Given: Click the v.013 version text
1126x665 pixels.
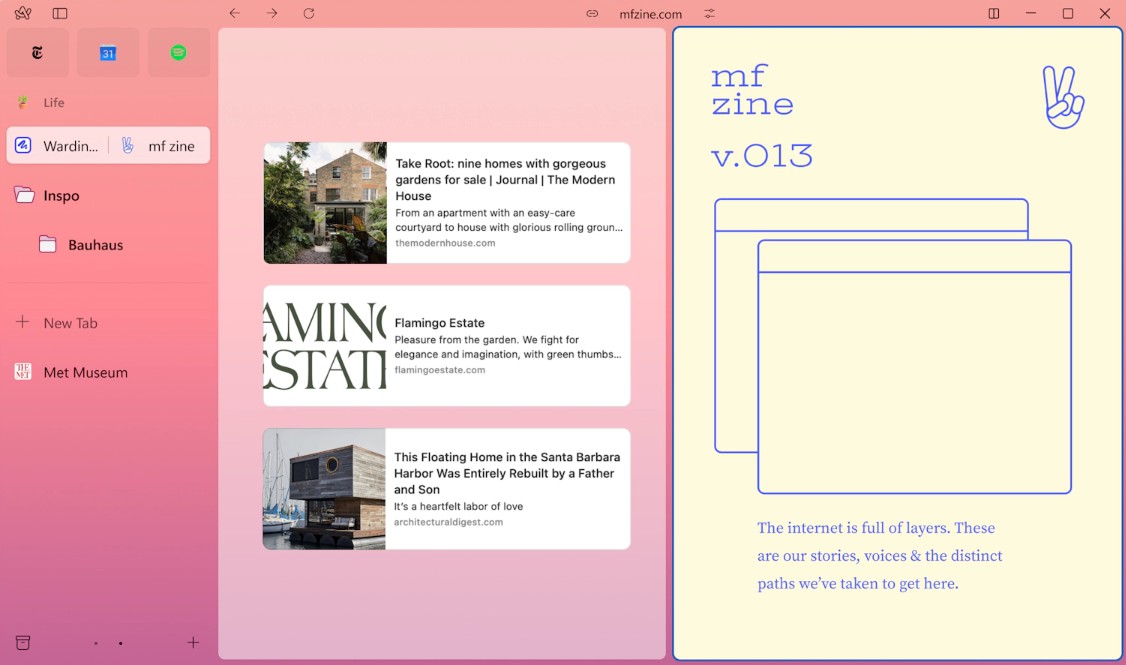Looking at the screenshot, I should (761, 156).
